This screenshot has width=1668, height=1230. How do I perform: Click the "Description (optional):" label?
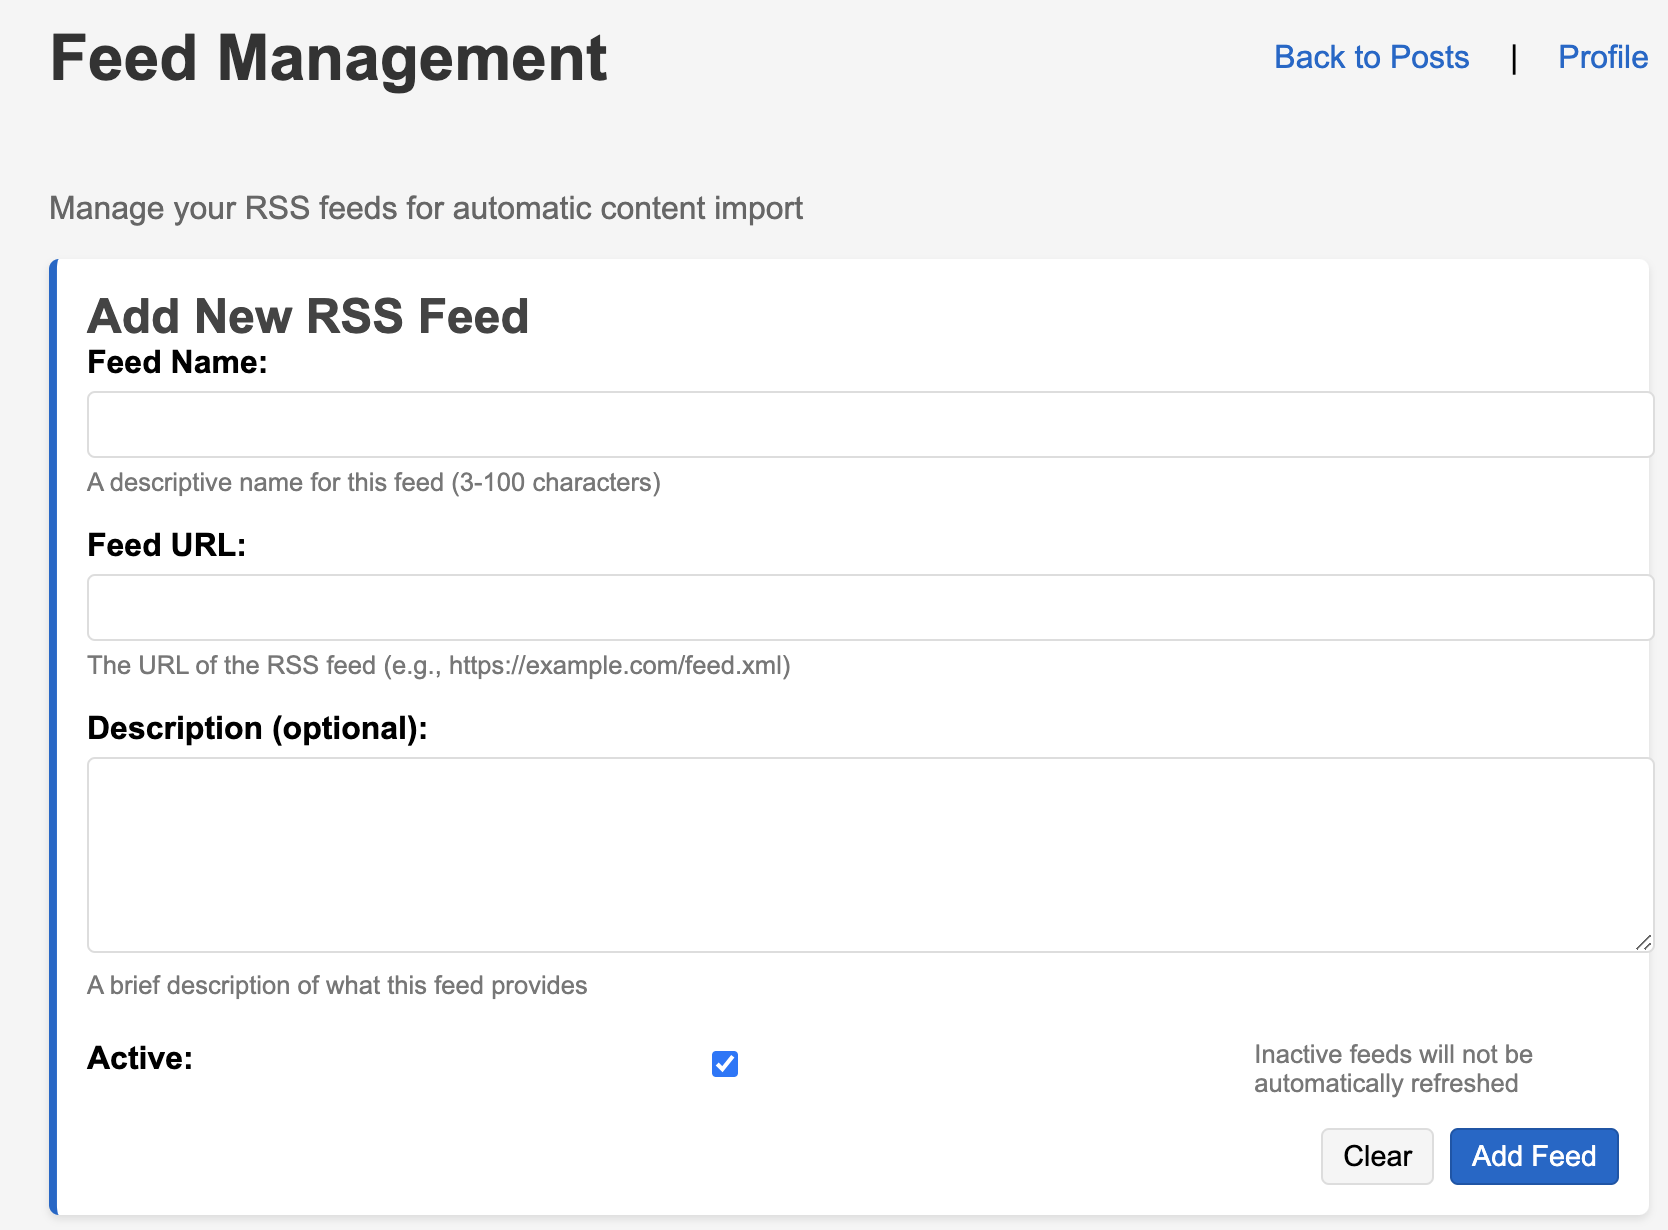click(x=257, y=728)
